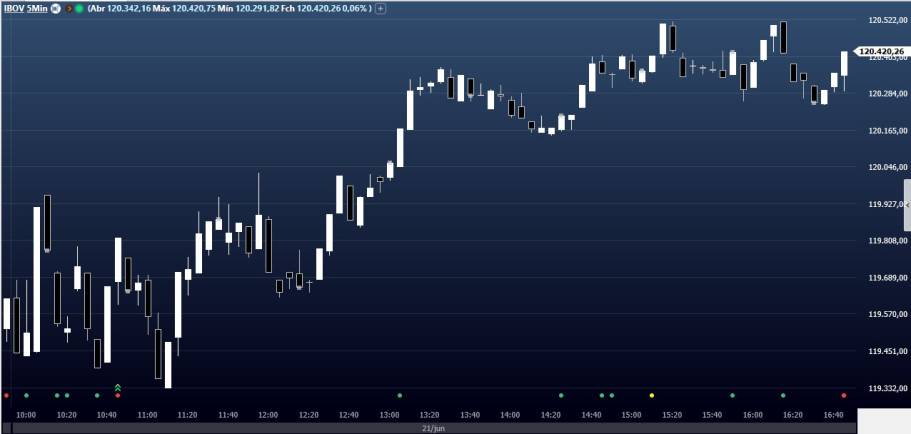Click the 13:00 time axis label

click(389, 414)
